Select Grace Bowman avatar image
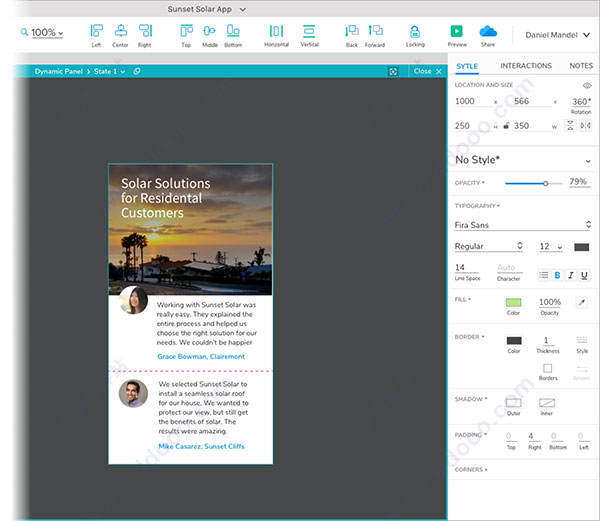This screenshot has height=521, width=600. (x=134, y=300)
